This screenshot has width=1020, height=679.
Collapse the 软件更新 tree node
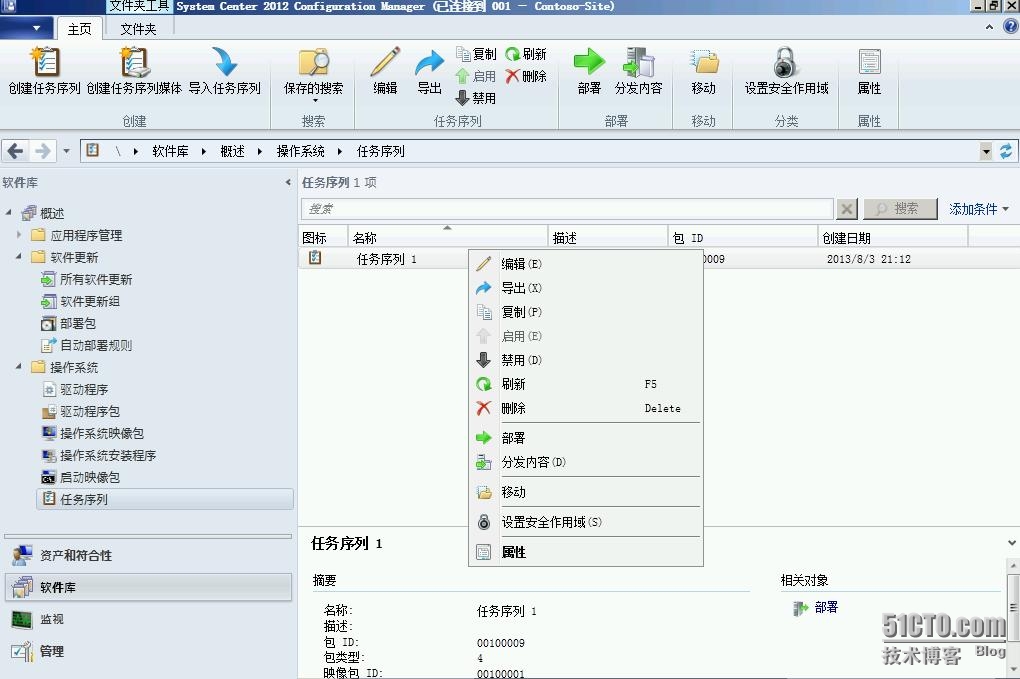pyautogui.click(x=18, y=257)
